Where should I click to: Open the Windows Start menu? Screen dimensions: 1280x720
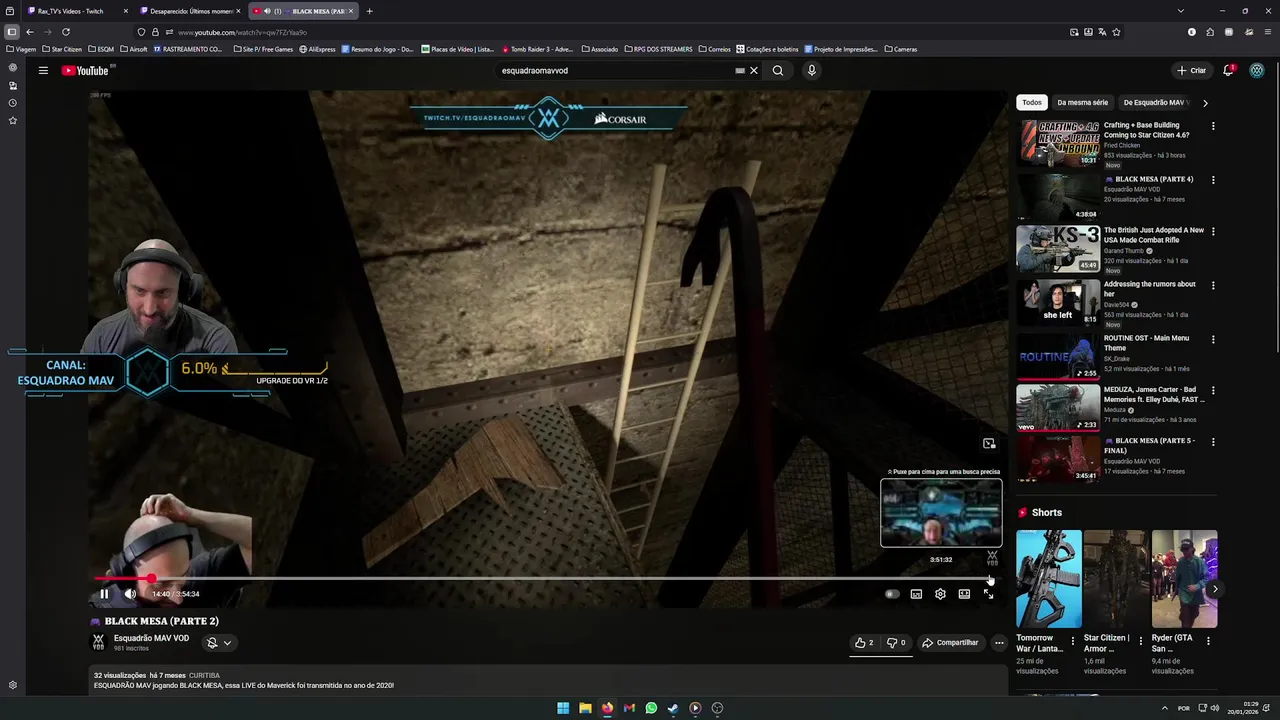pyautogui.click(x=563, y=708)
